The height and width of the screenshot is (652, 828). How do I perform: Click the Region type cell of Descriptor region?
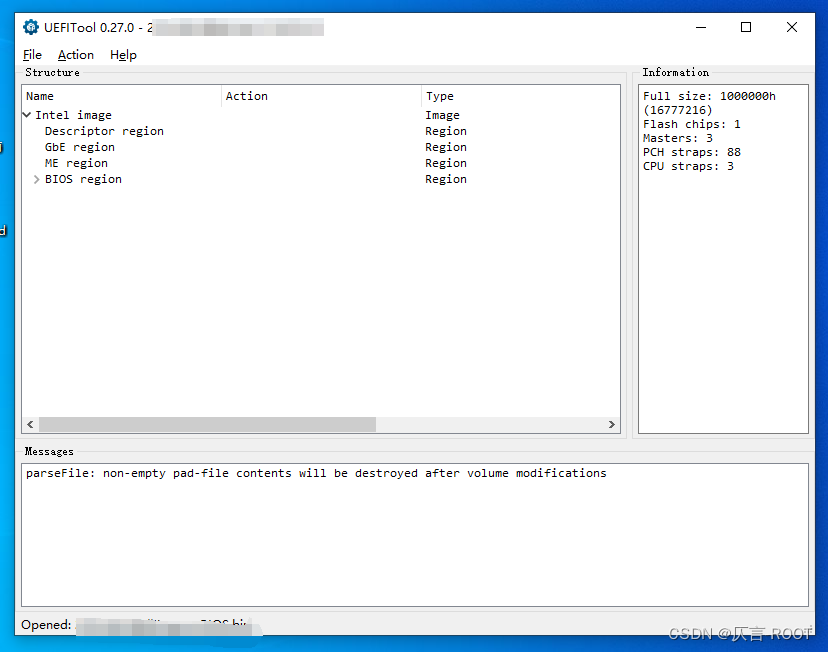(x=446, y=131)
